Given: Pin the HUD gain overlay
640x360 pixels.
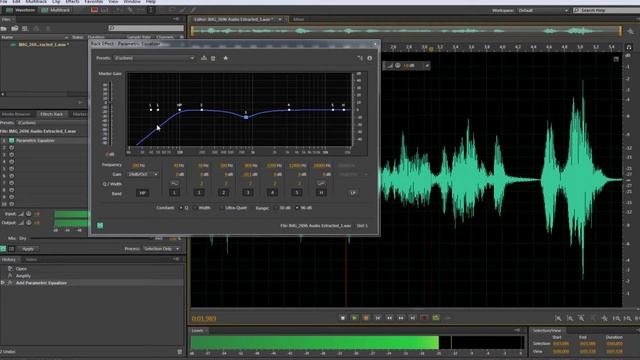Looking at the screenshot, I should [427, 65].
